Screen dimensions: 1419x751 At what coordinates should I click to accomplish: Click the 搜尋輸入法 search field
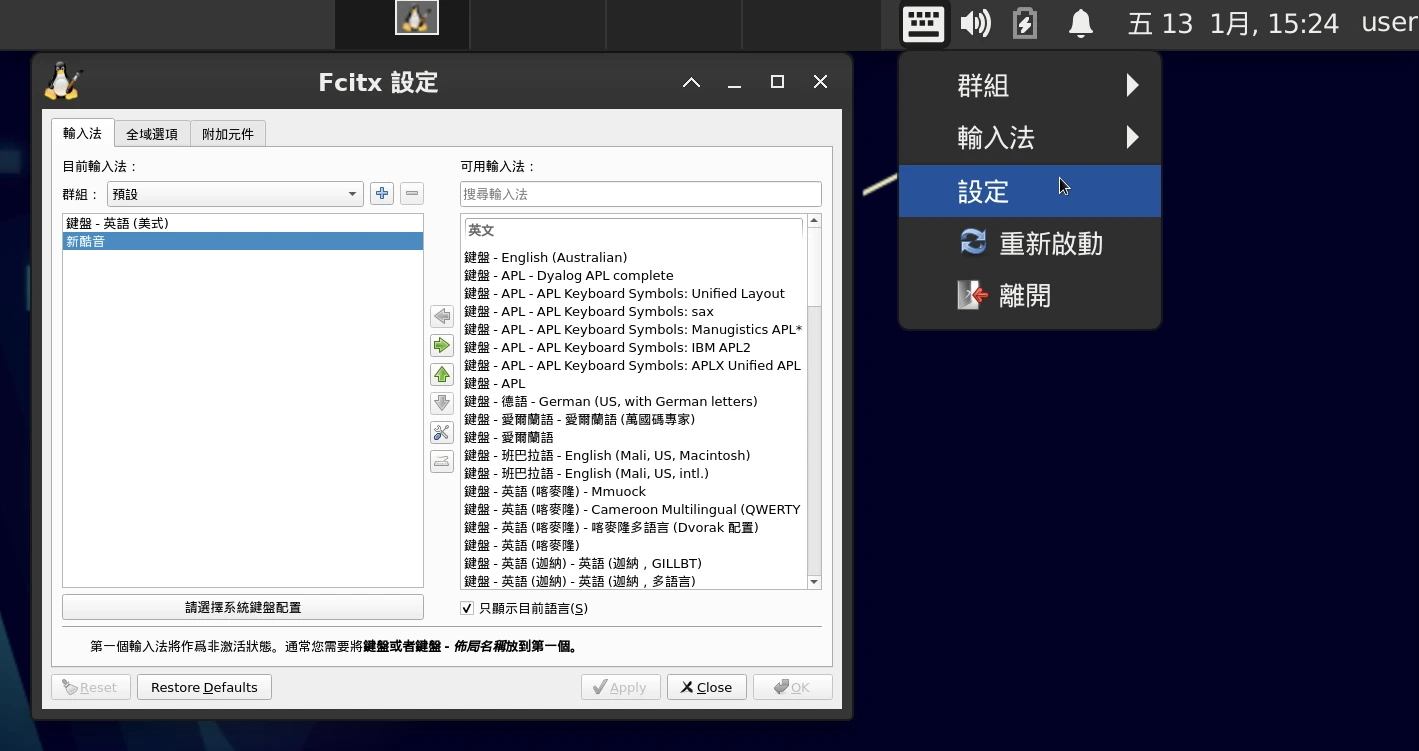[x=640, y=194]
